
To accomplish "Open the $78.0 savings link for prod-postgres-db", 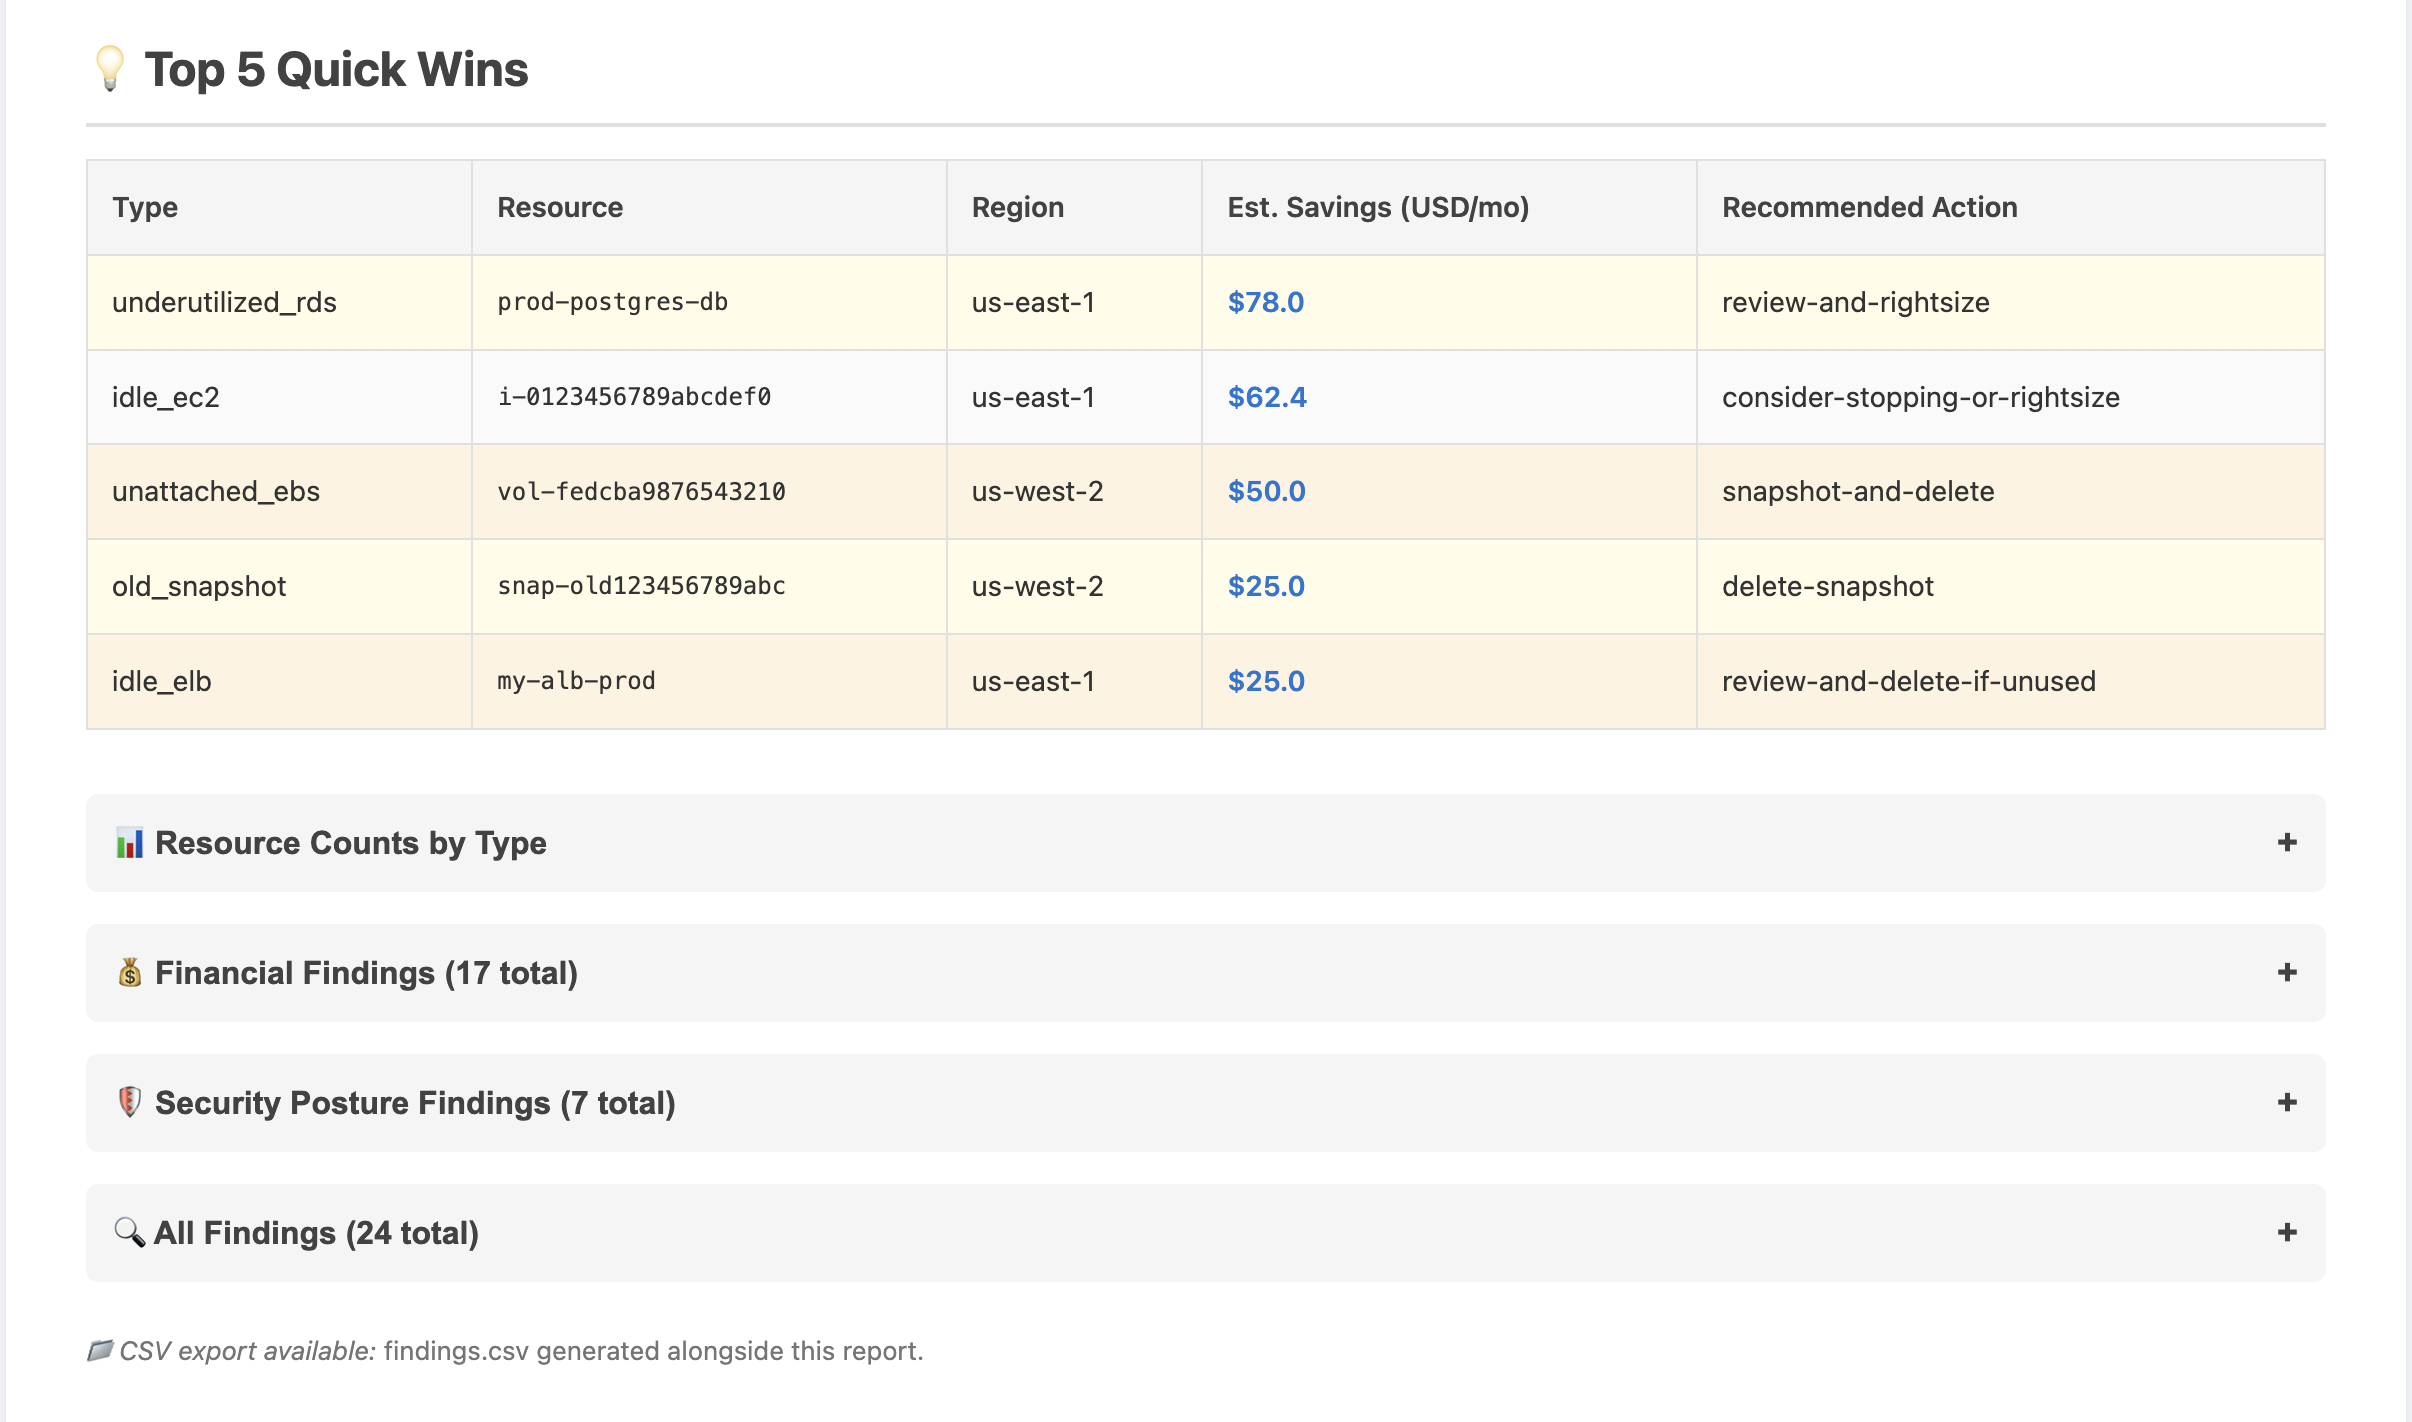I will click(x=1266, y=301).
